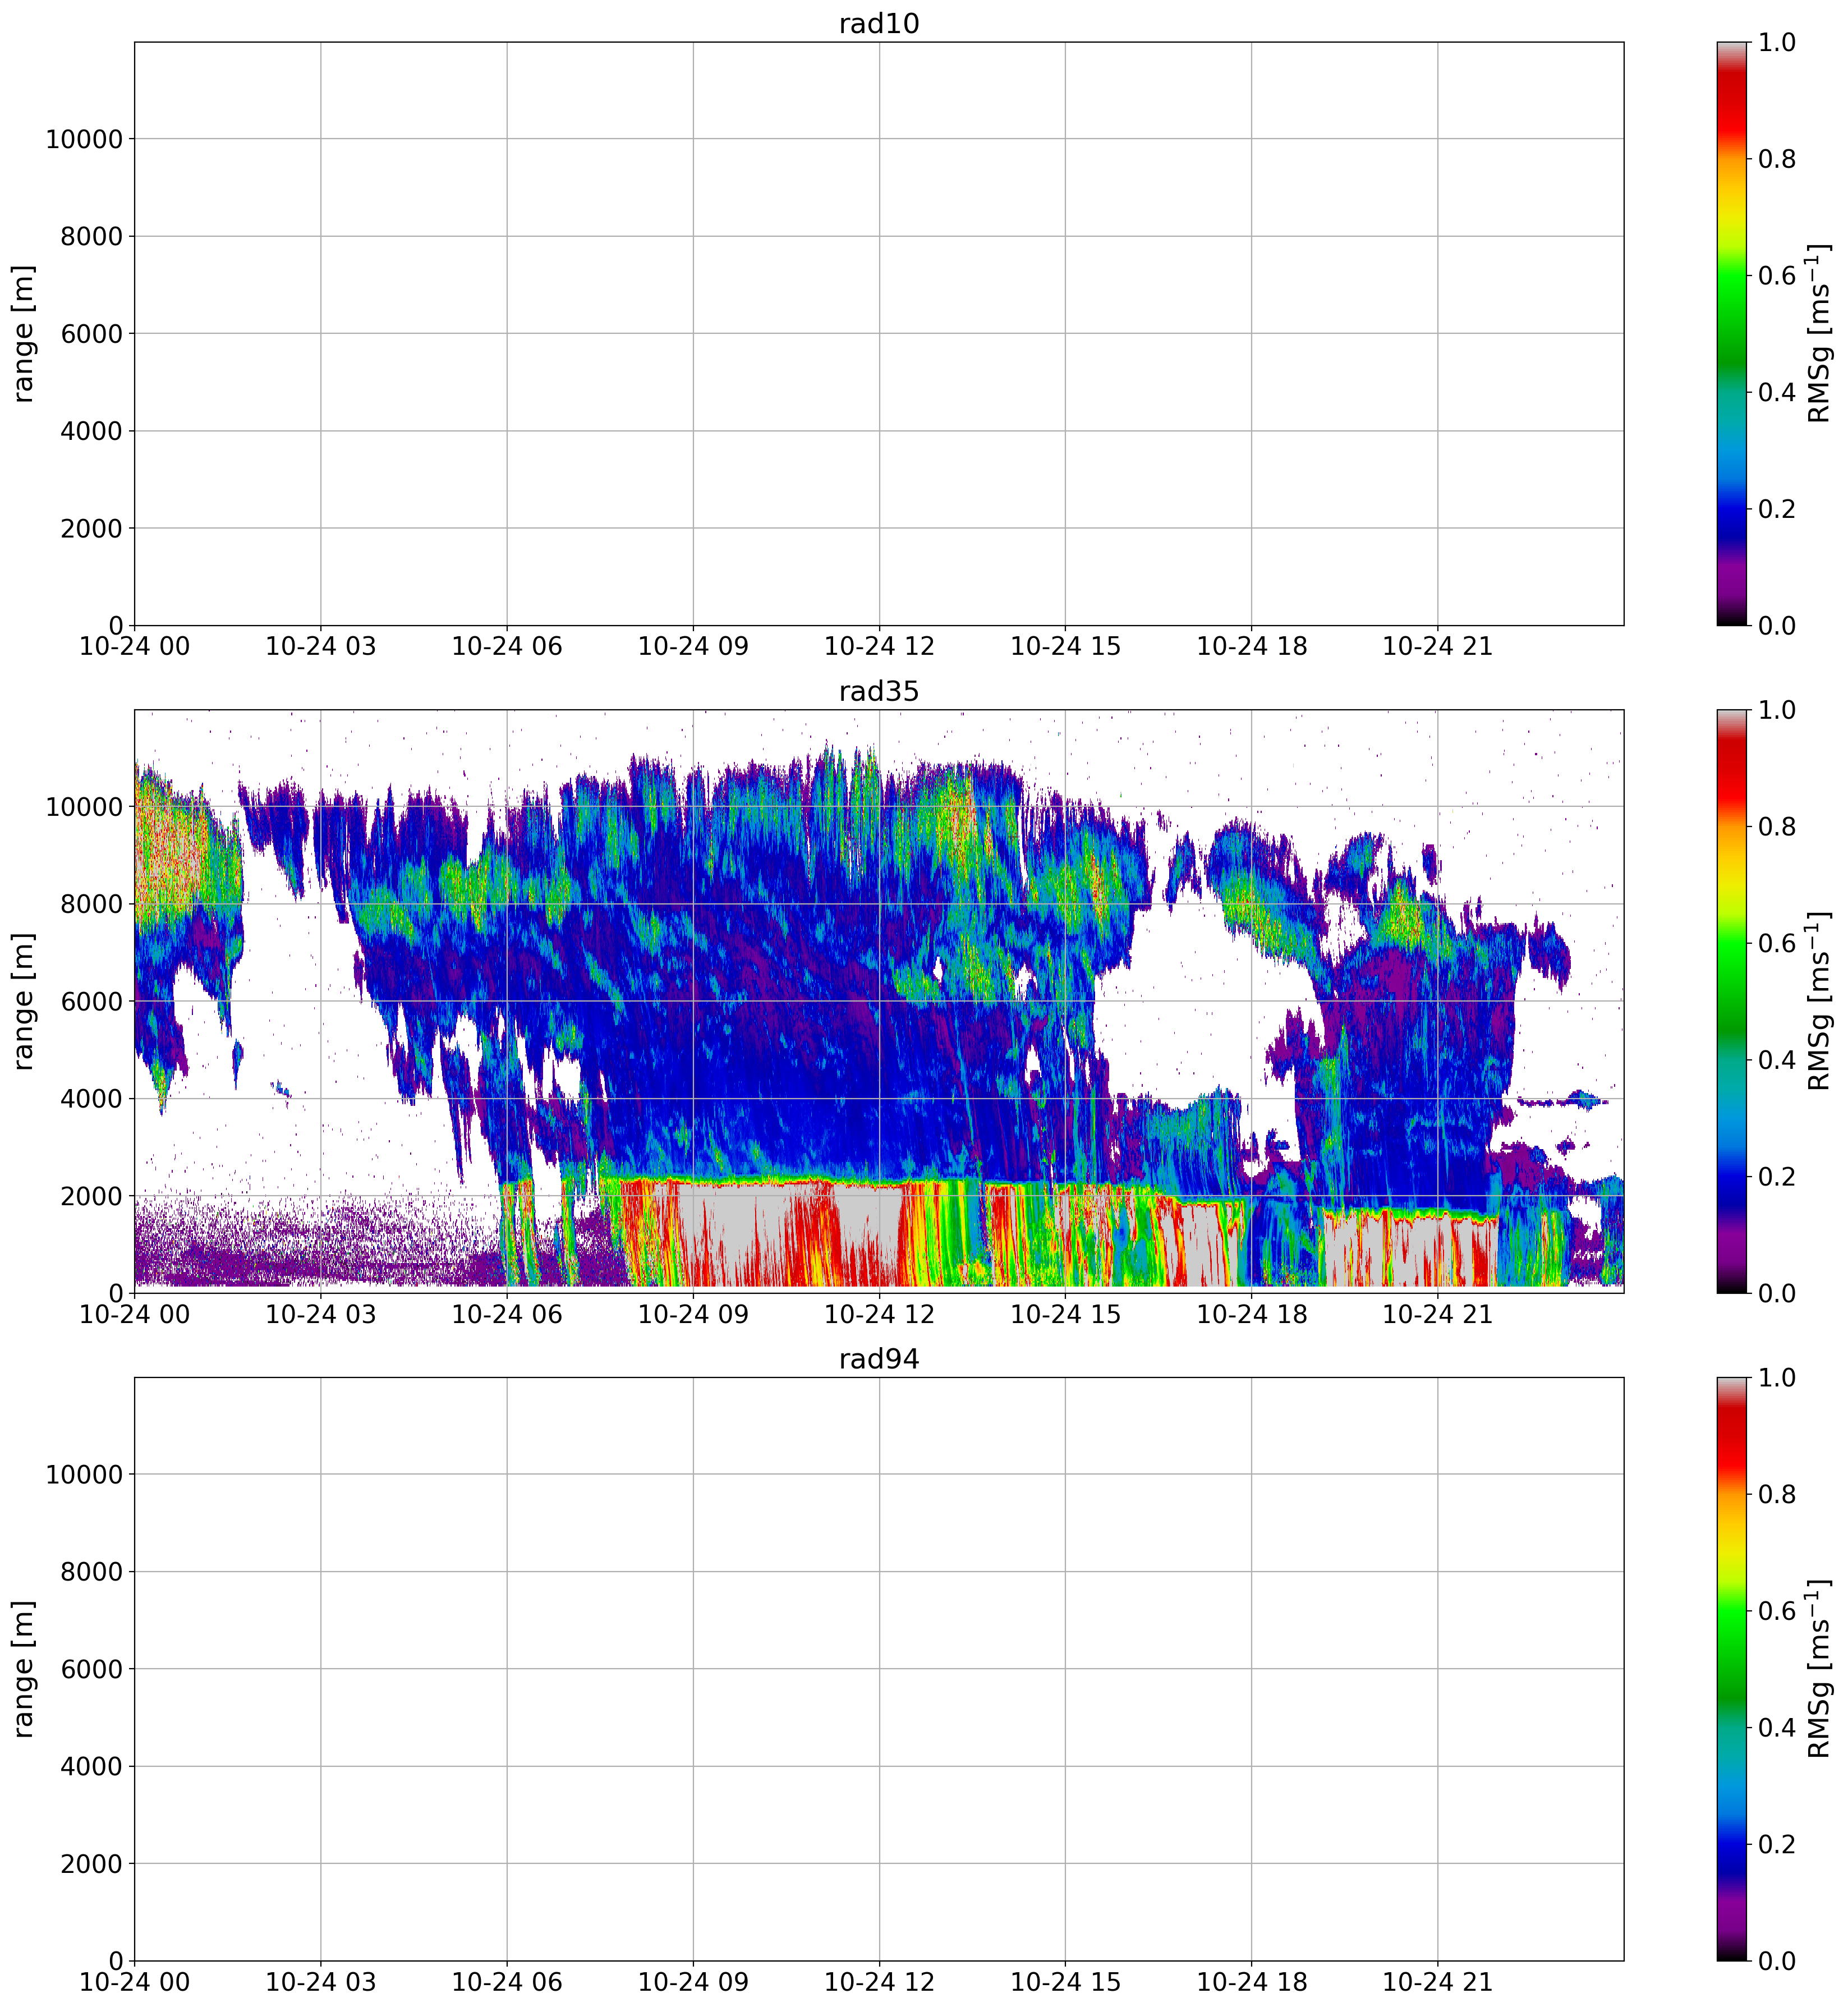Click the rad94 x-axis label 10-24 18
This screenshot has height=2007, width=1848.
pos(1251,1983)
